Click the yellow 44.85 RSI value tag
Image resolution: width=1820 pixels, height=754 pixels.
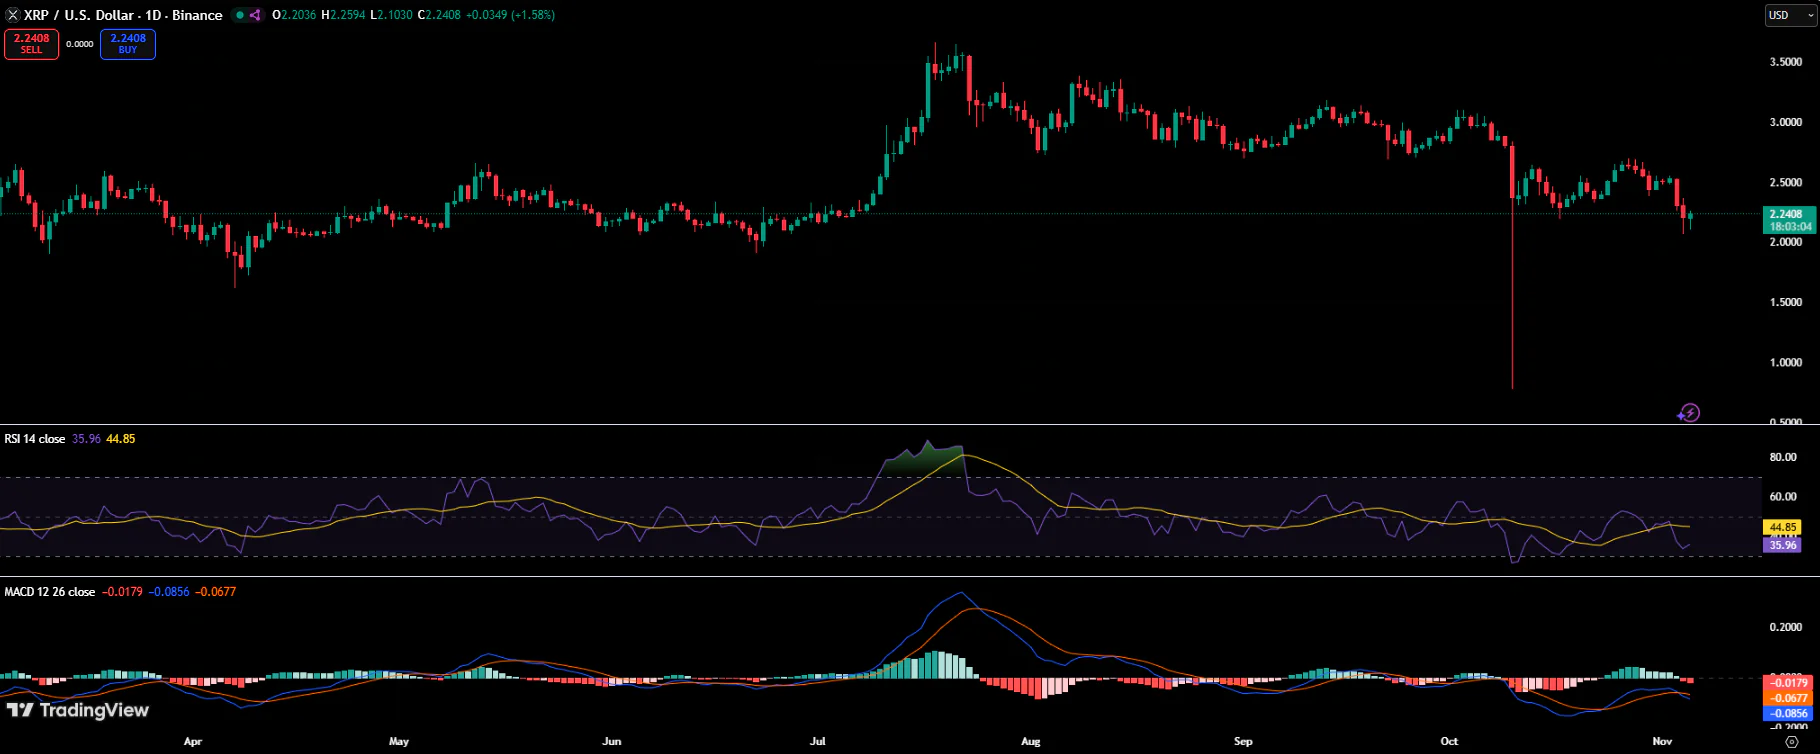coord(1782,527)
